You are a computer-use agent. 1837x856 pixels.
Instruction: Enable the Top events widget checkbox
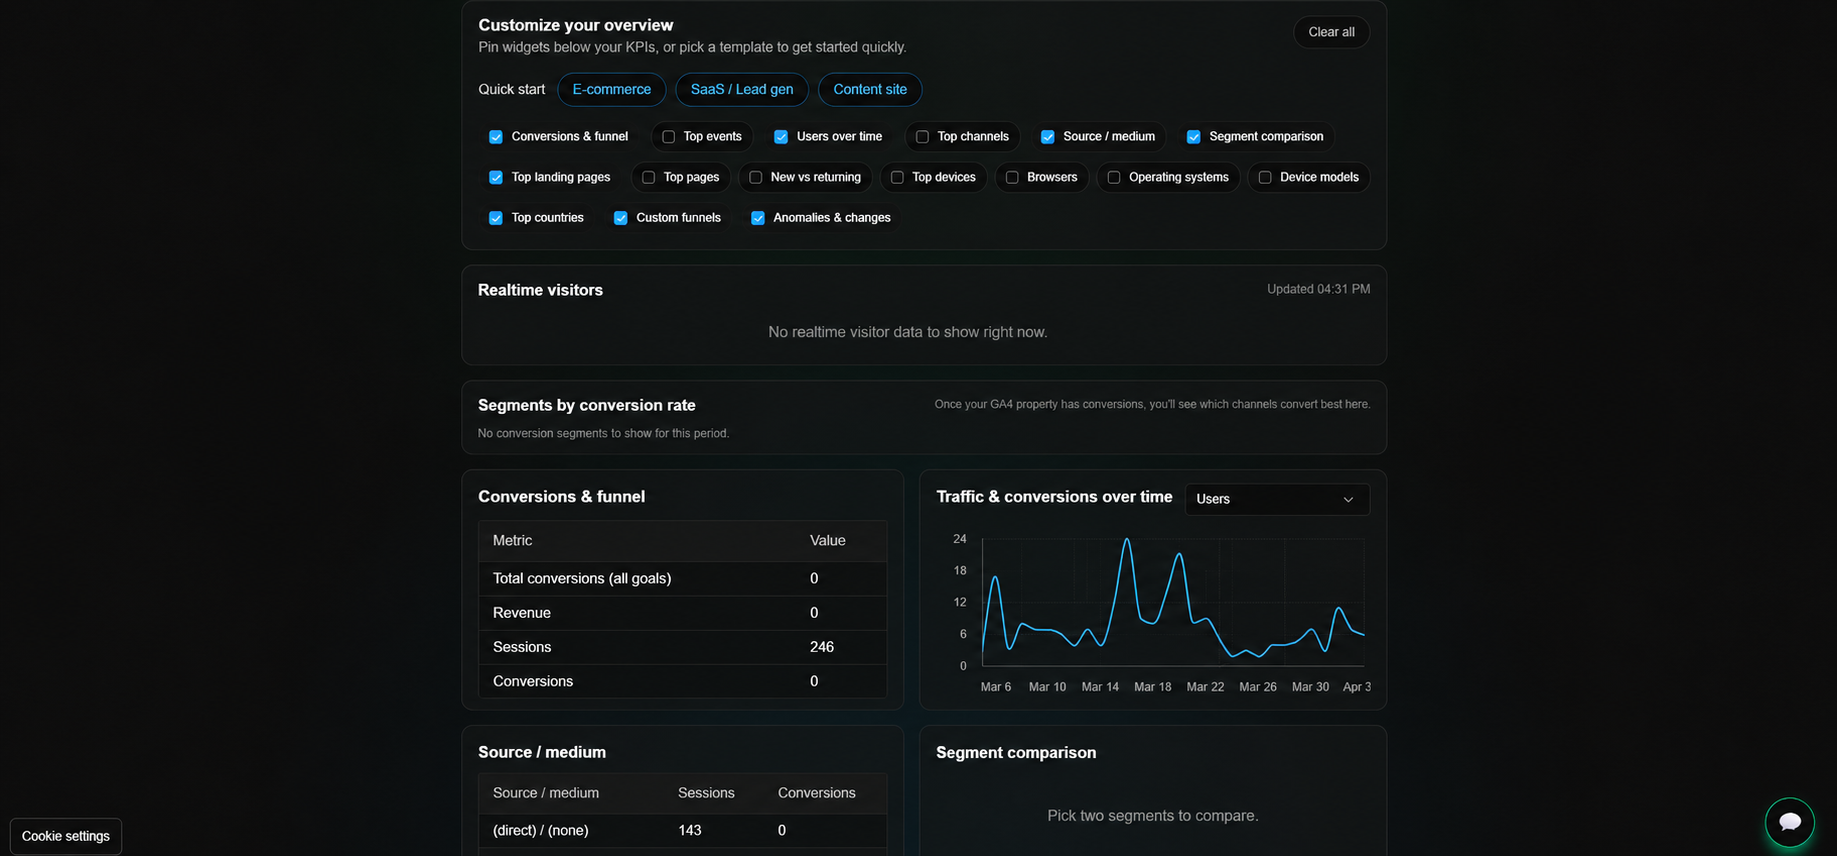(x=668, y=137)
